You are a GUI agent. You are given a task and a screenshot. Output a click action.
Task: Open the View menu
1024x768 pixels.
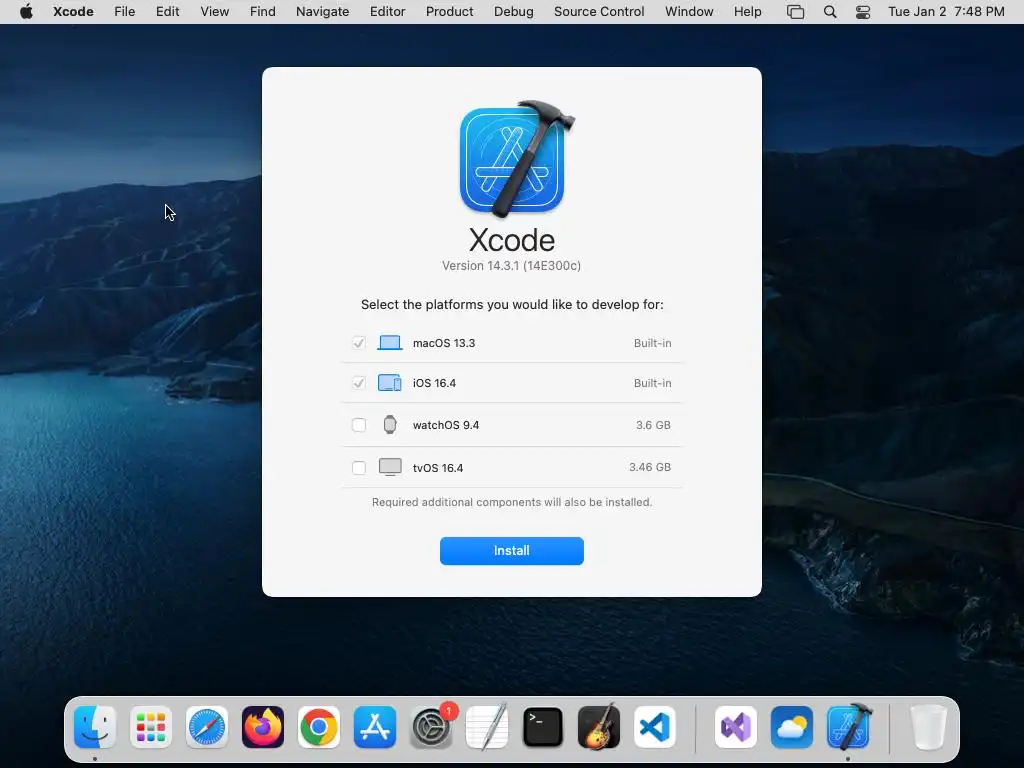click(214, 11)
